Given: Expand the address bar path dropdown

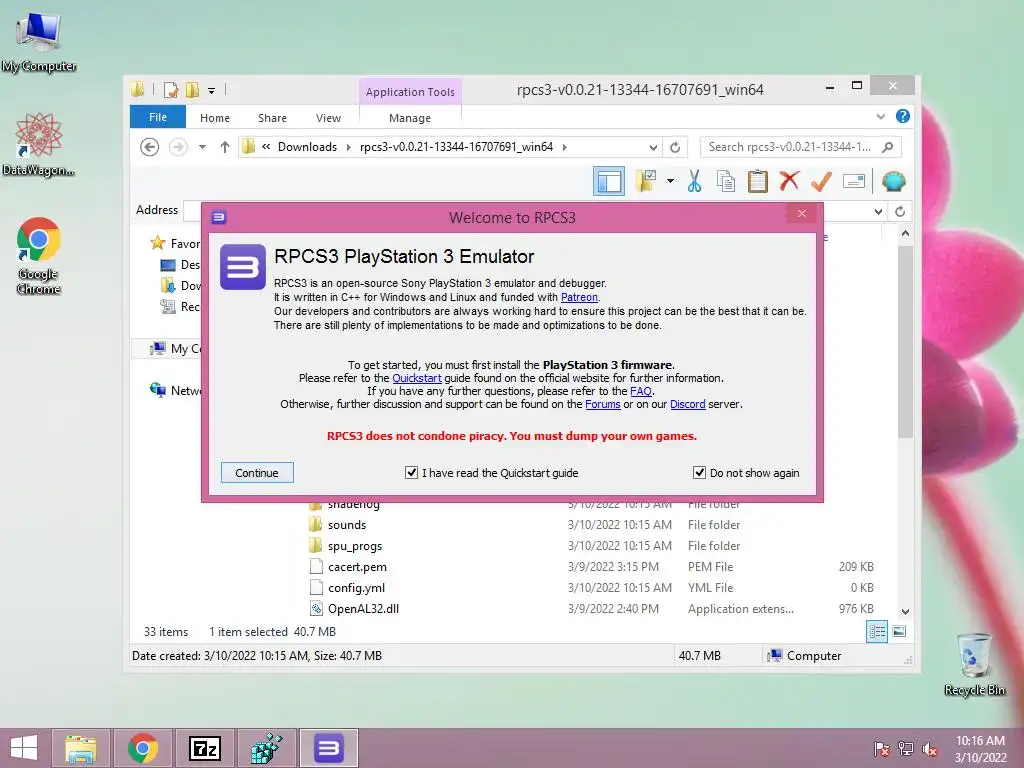Looking at the screenshot, I should click(x=653, y=147).
